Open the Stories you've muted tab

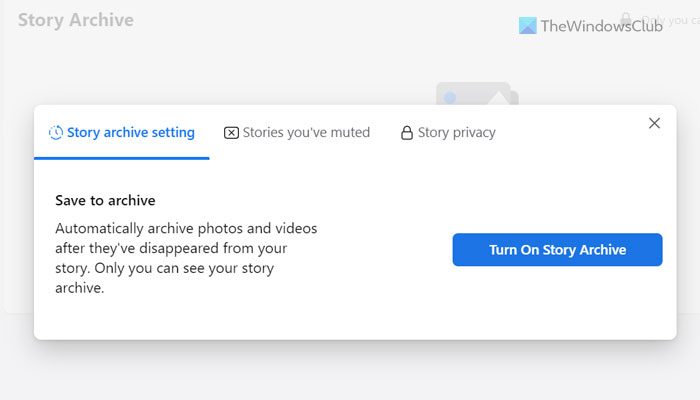click(305, 132)
